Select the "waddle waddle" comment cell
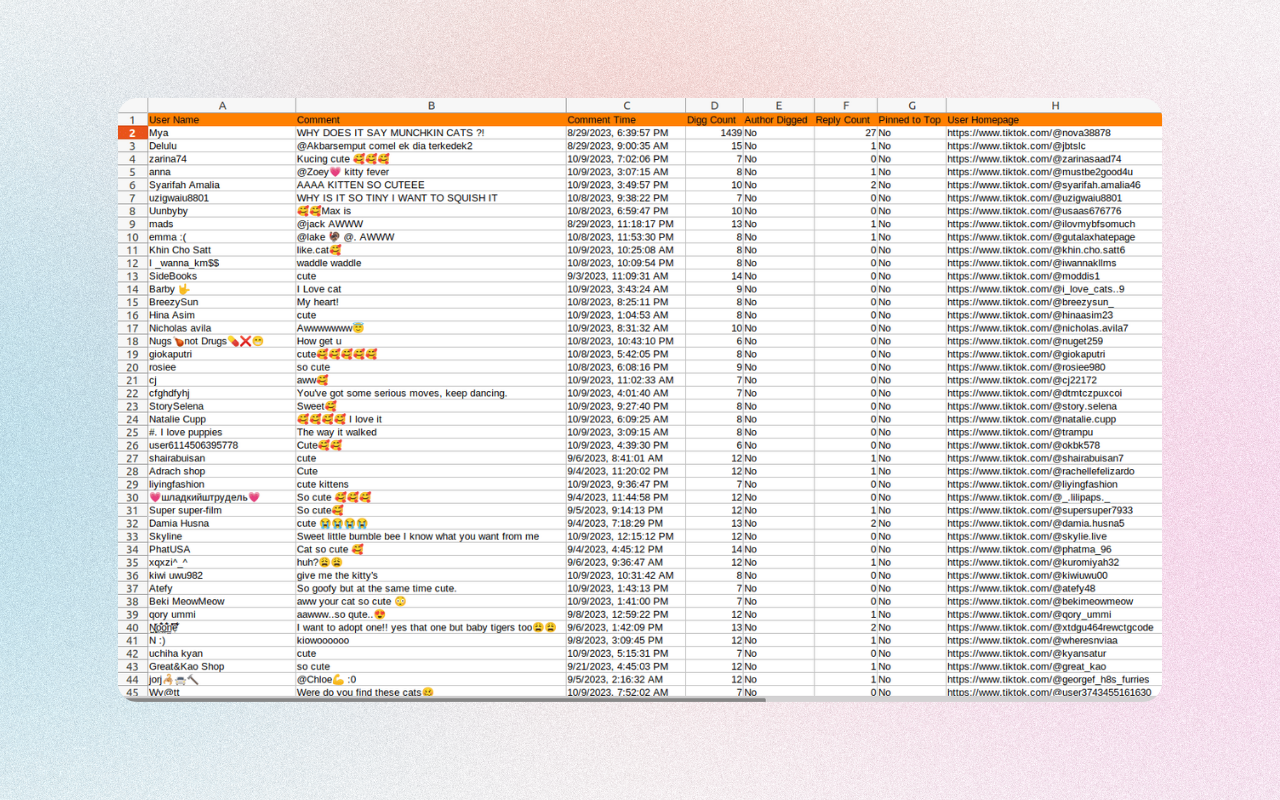This screenshot has height=800, width=1280. pyautogui.click(x=329, y=263)
